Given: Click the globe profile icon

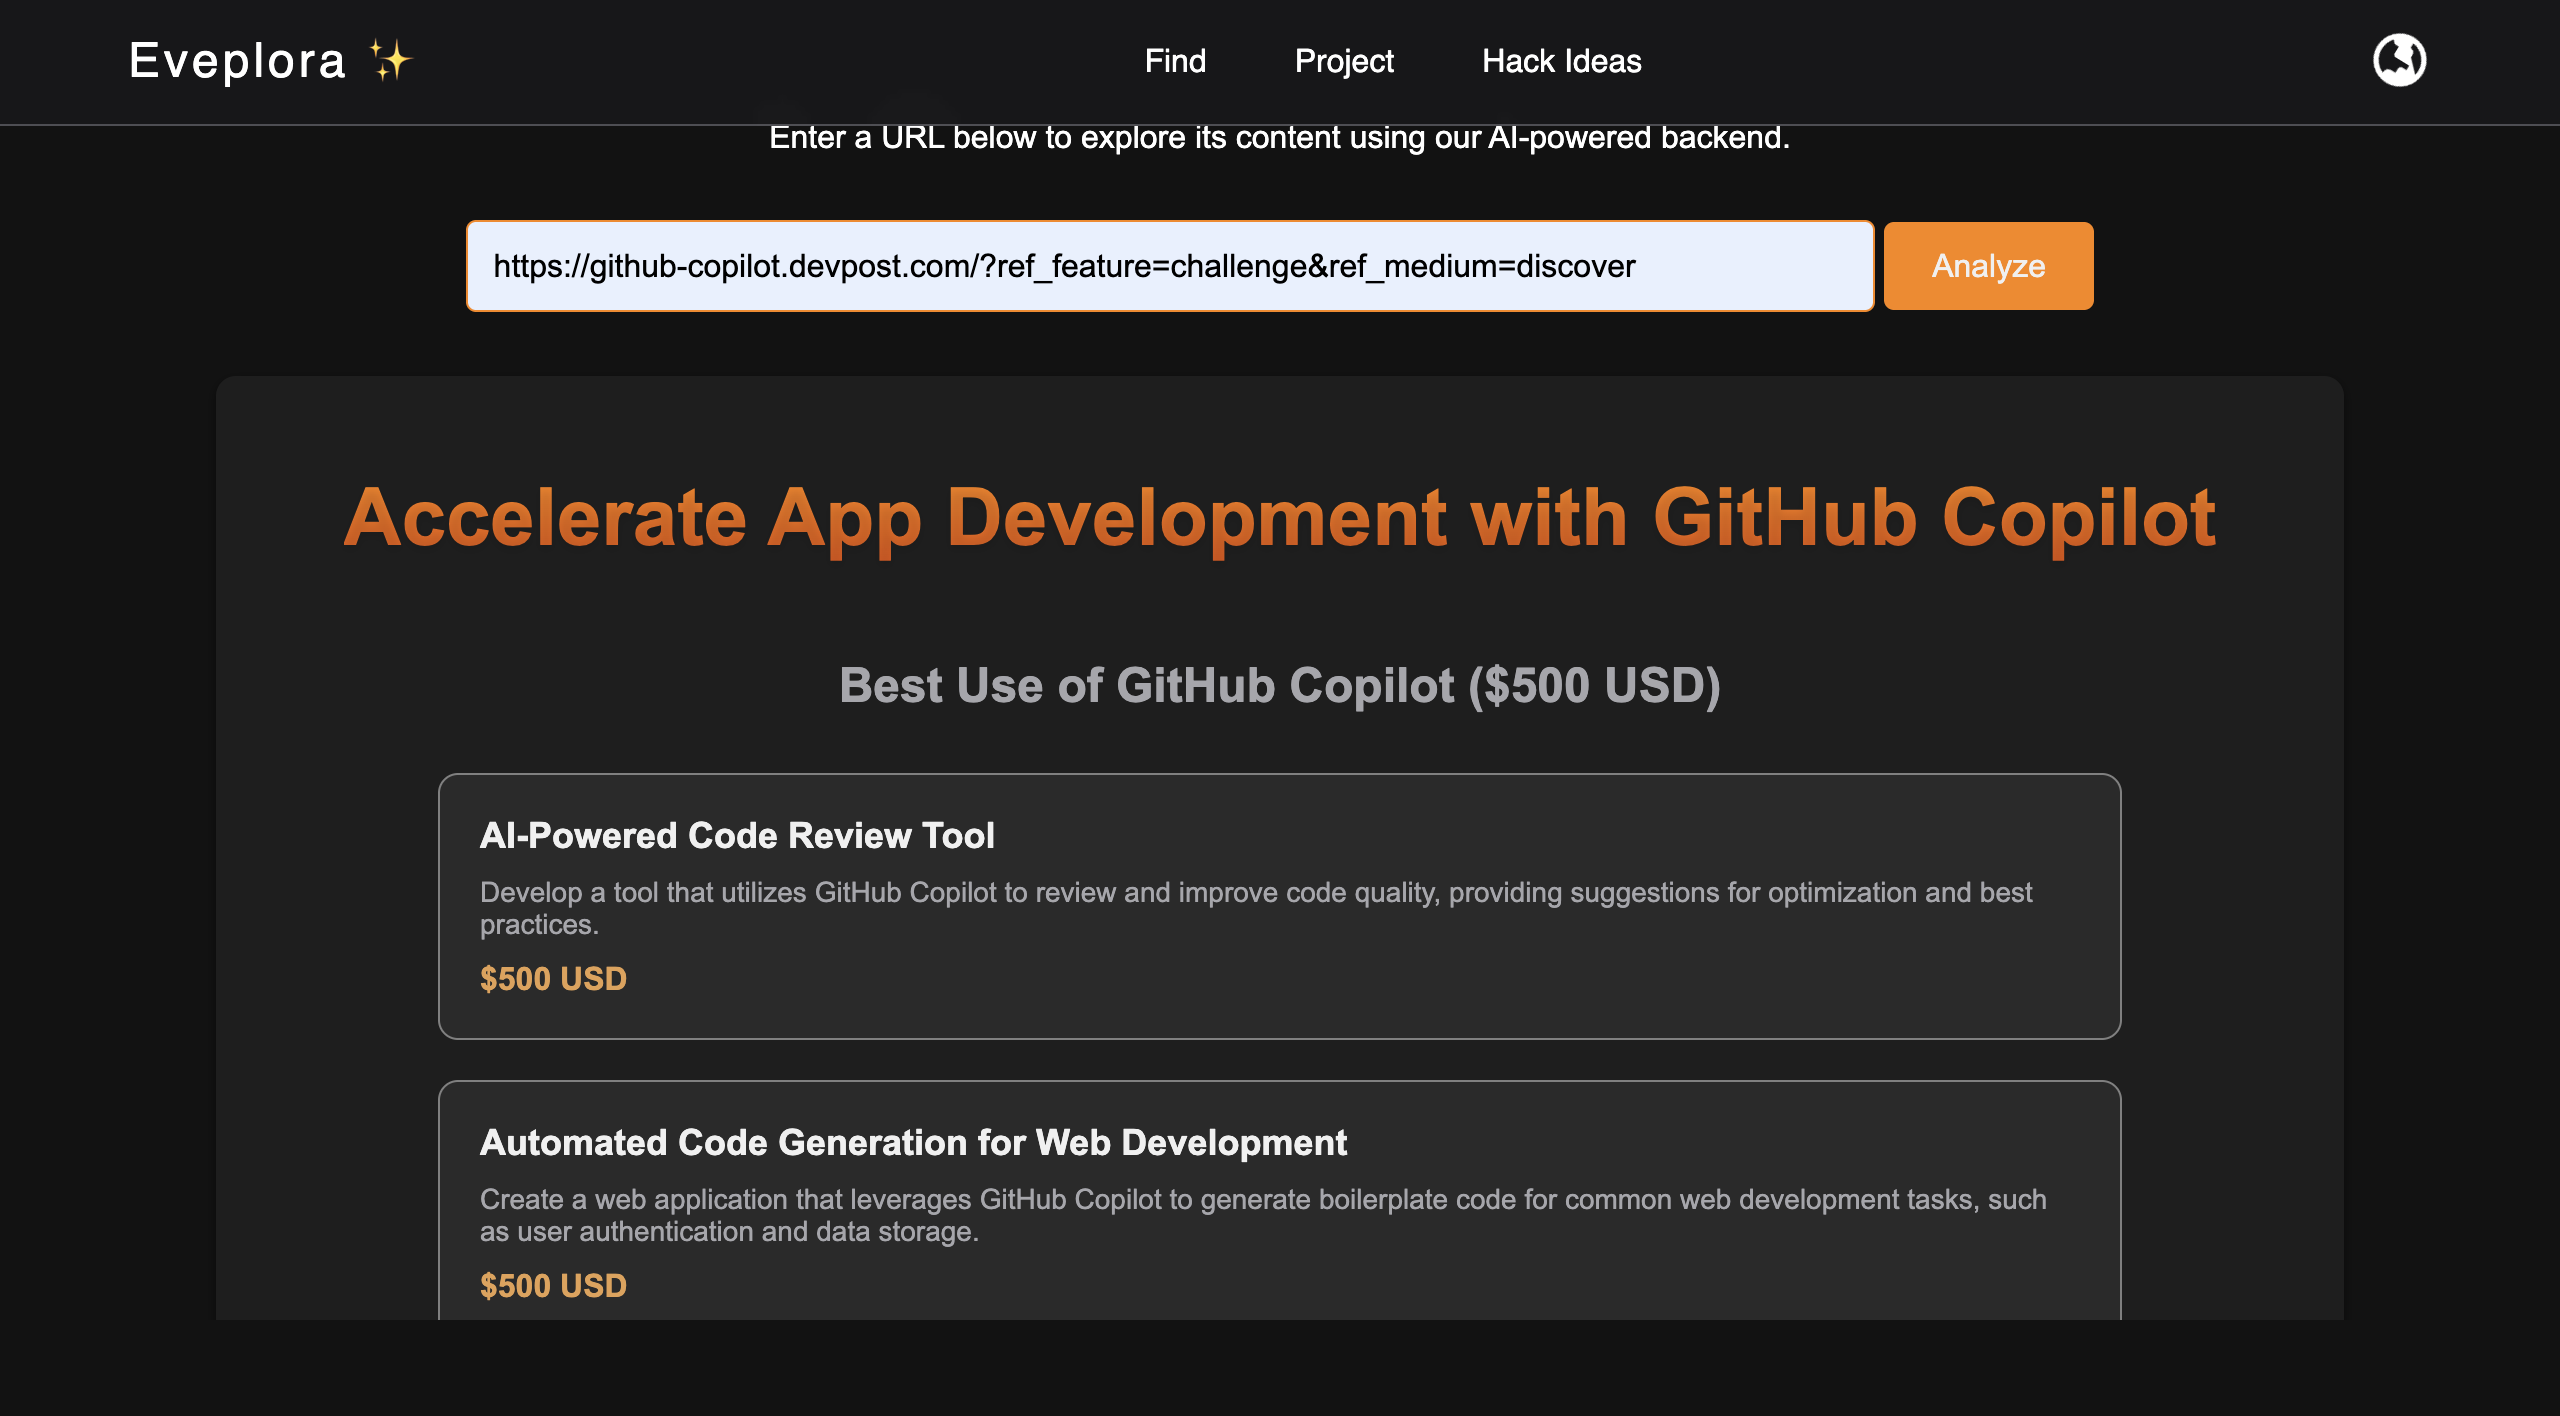Looking at the screenshot, I should click(2399, 61).
